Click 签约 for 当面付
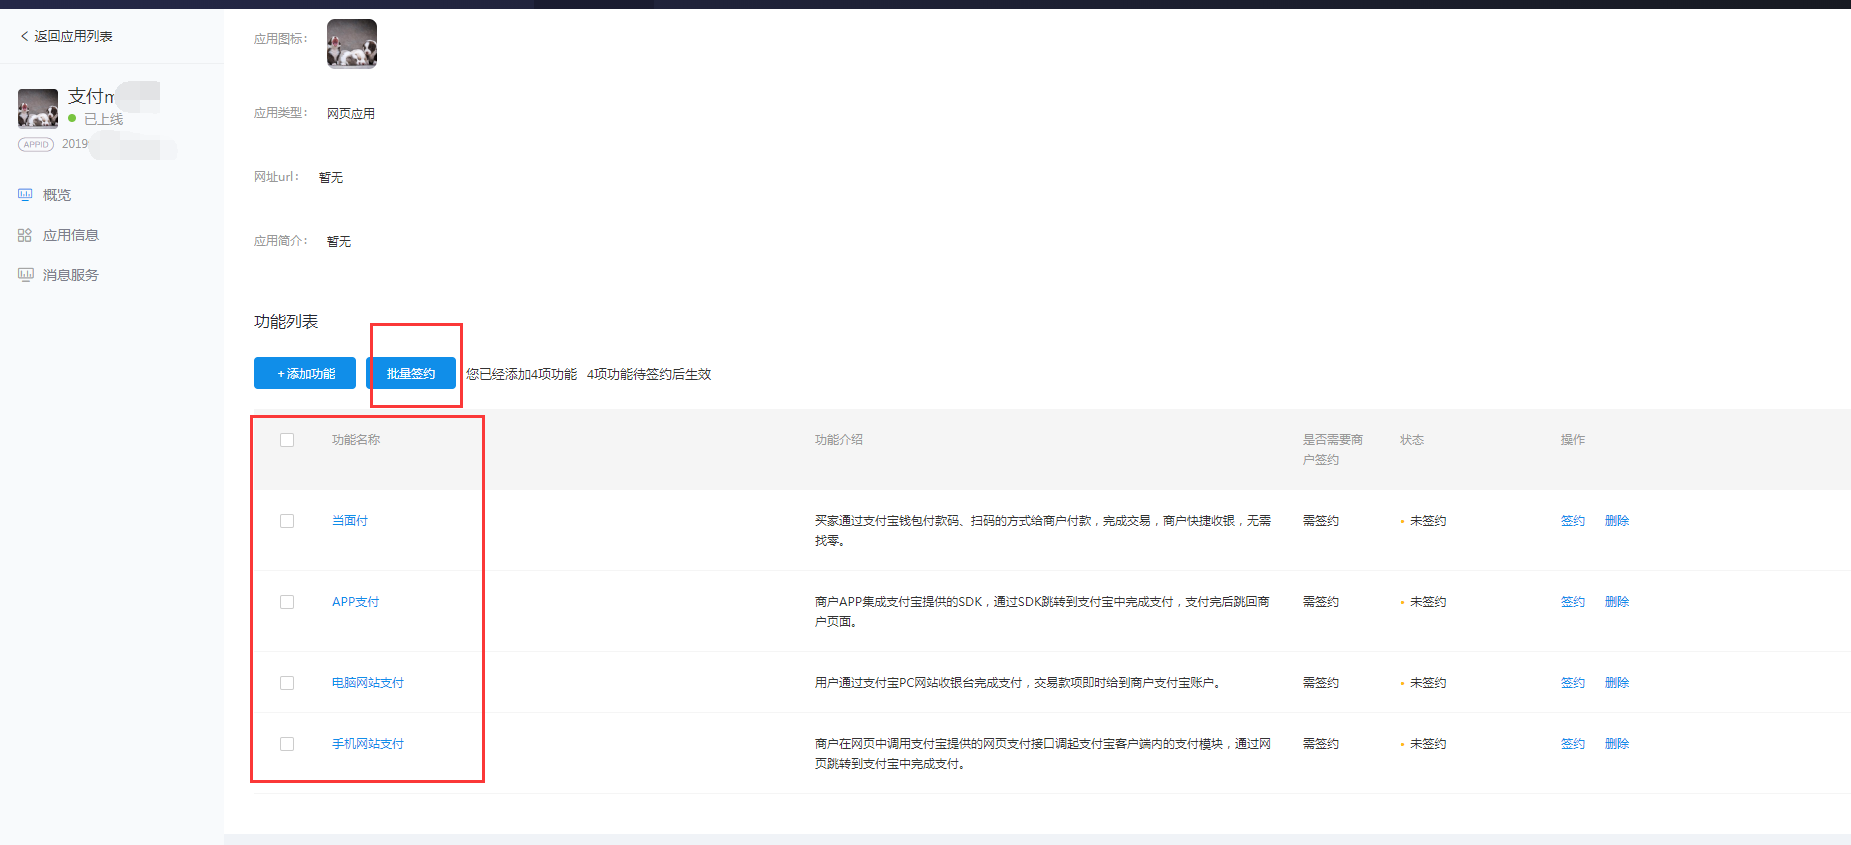This screenshot has width=1851, height=845. [x=1573, y=521]
